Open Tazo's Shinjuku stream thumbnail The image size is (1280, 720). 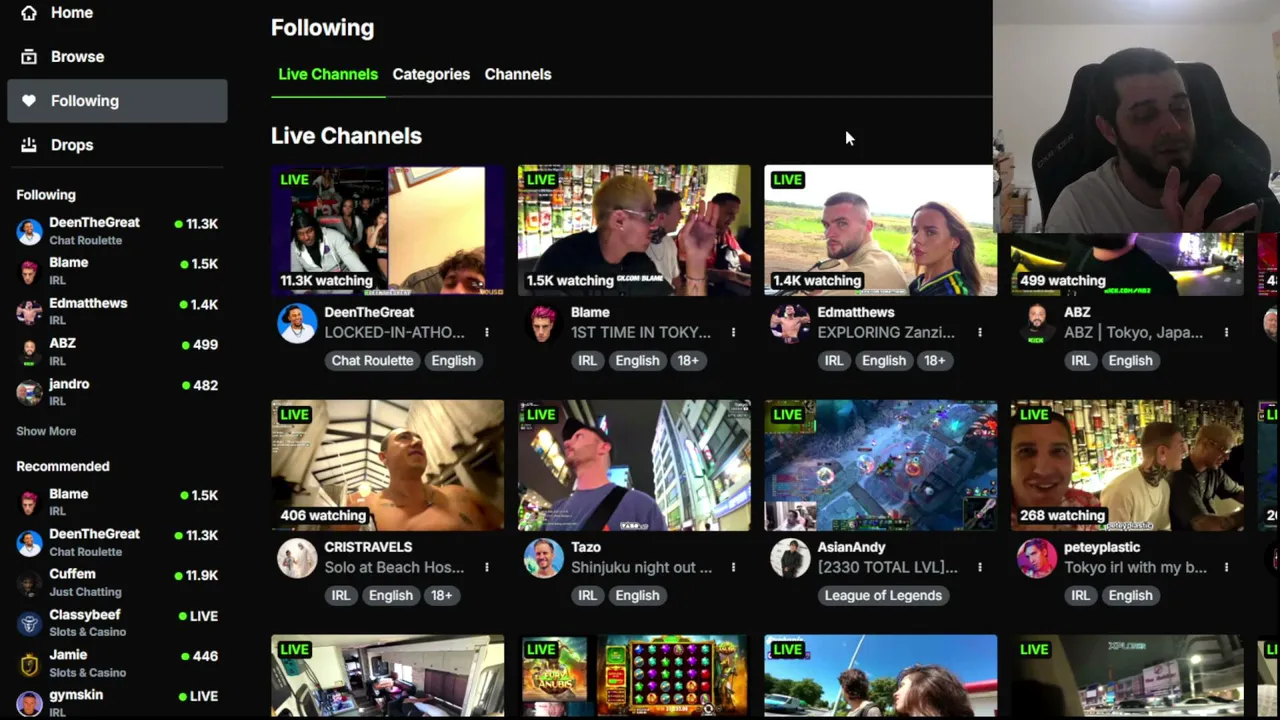click(634, 465)
